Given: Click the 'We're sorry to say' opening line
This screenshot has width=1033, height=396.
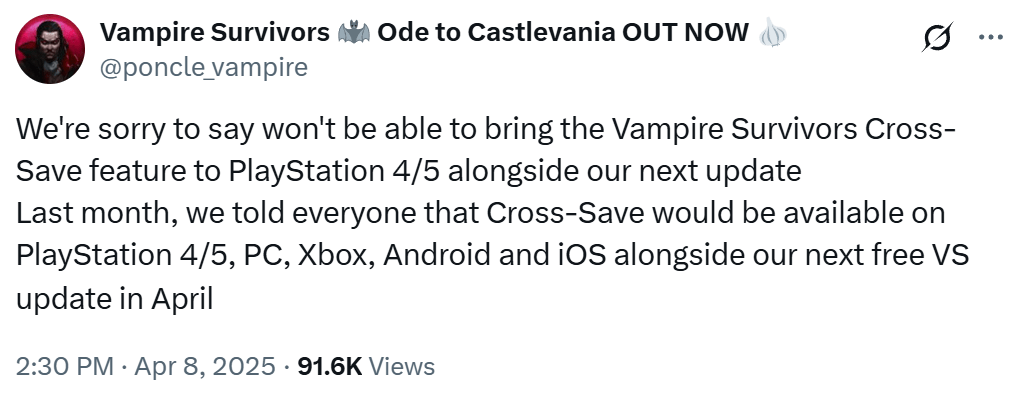Looking at the screenshot, I should [x=136, y=129].
